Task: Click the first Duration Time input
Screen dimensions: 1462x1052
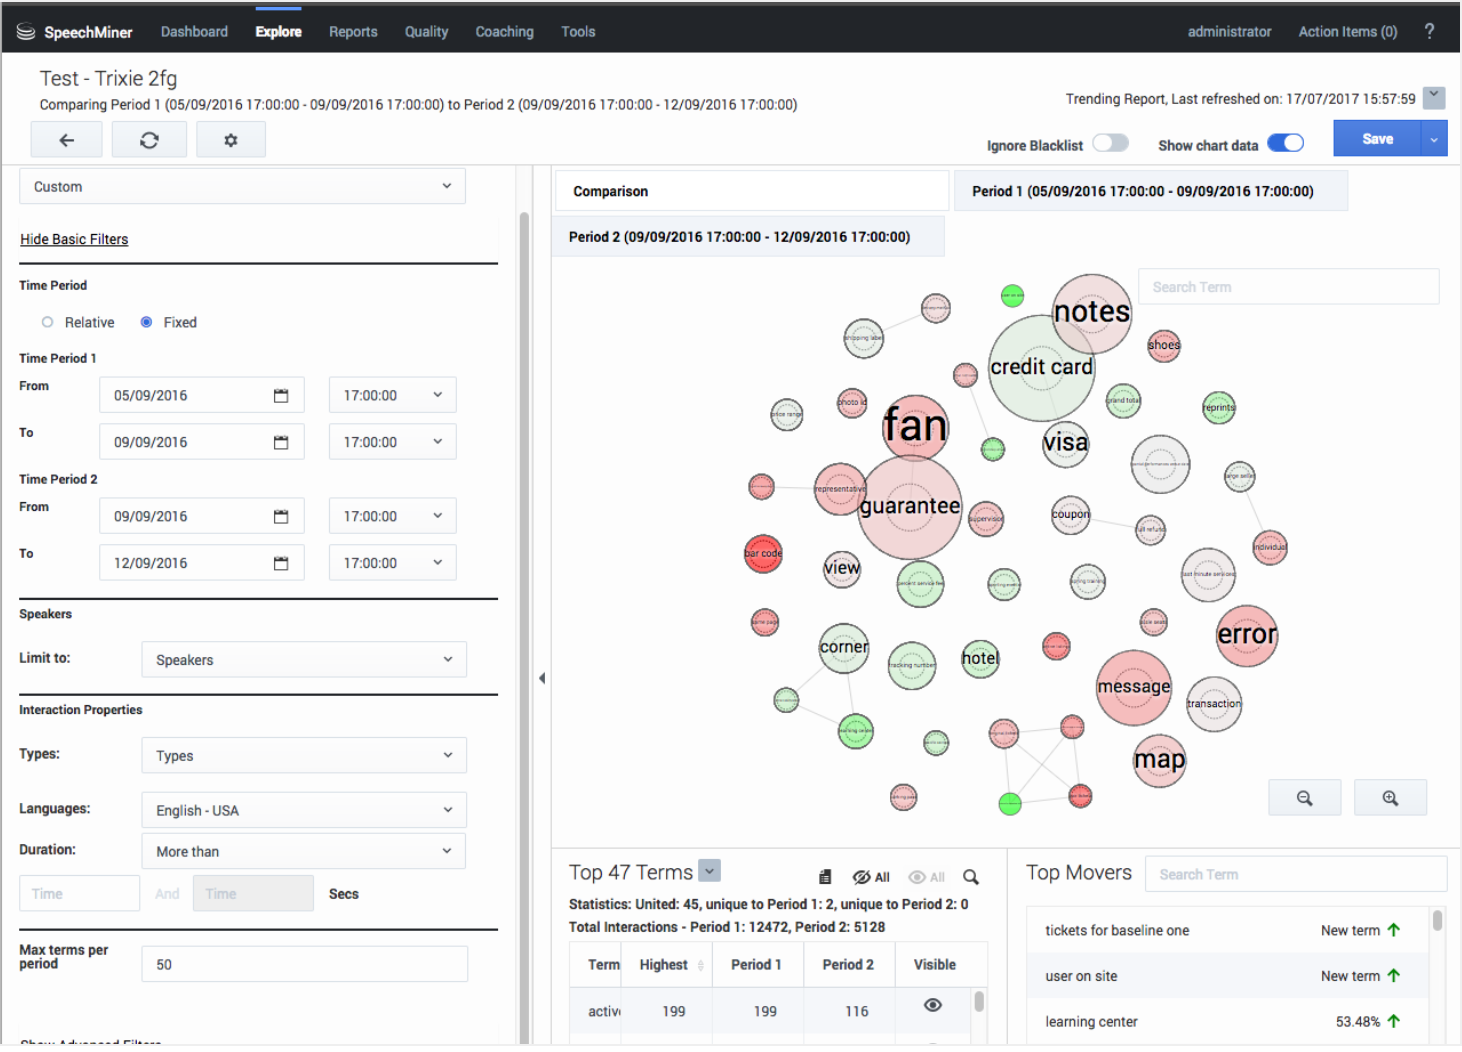Action: [79, 894]
